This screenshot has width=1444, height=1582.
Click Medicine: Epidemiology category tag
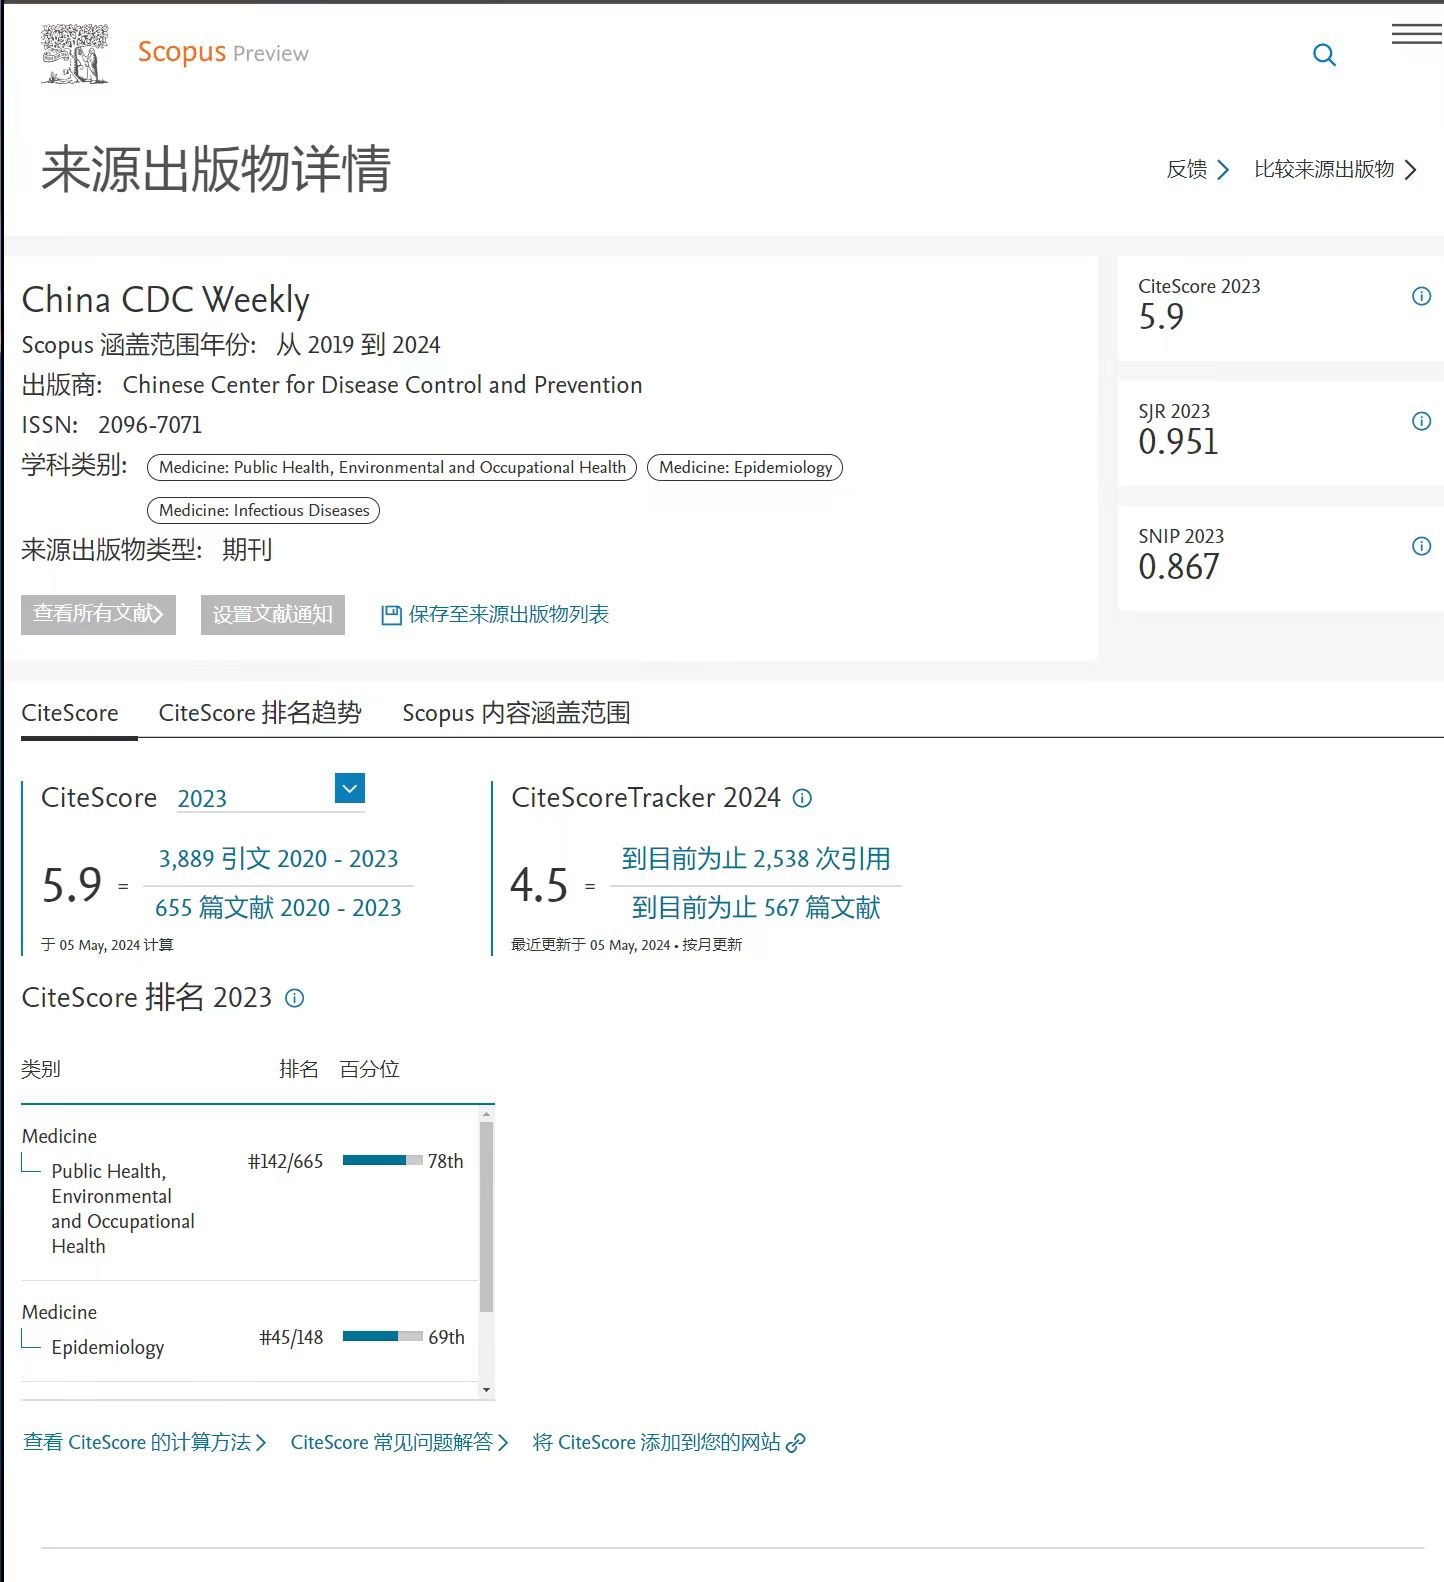point(745,467)
